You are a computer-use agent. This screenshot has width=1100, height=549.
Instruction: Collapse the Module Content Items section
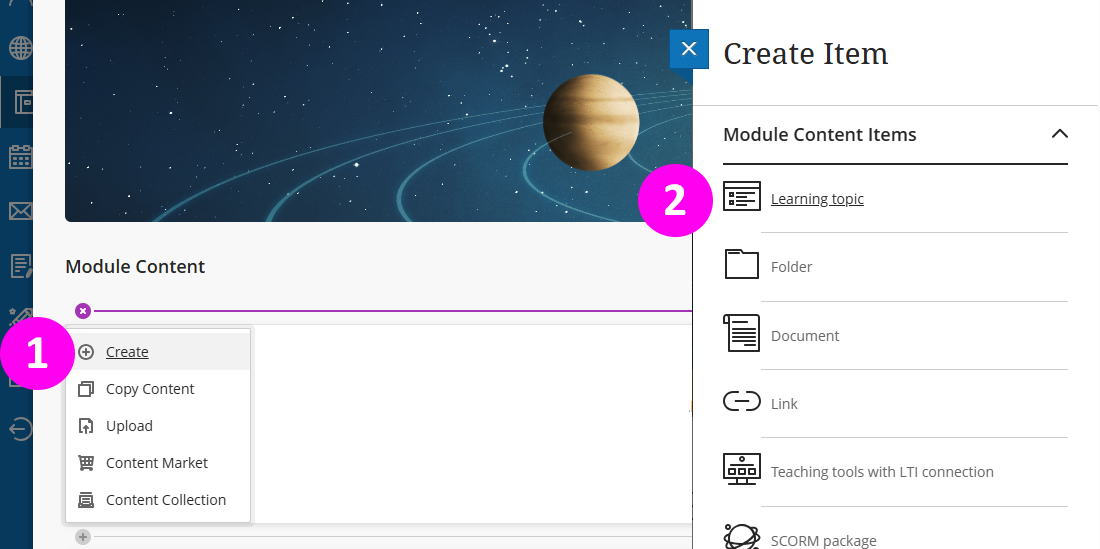(1059, 134)
